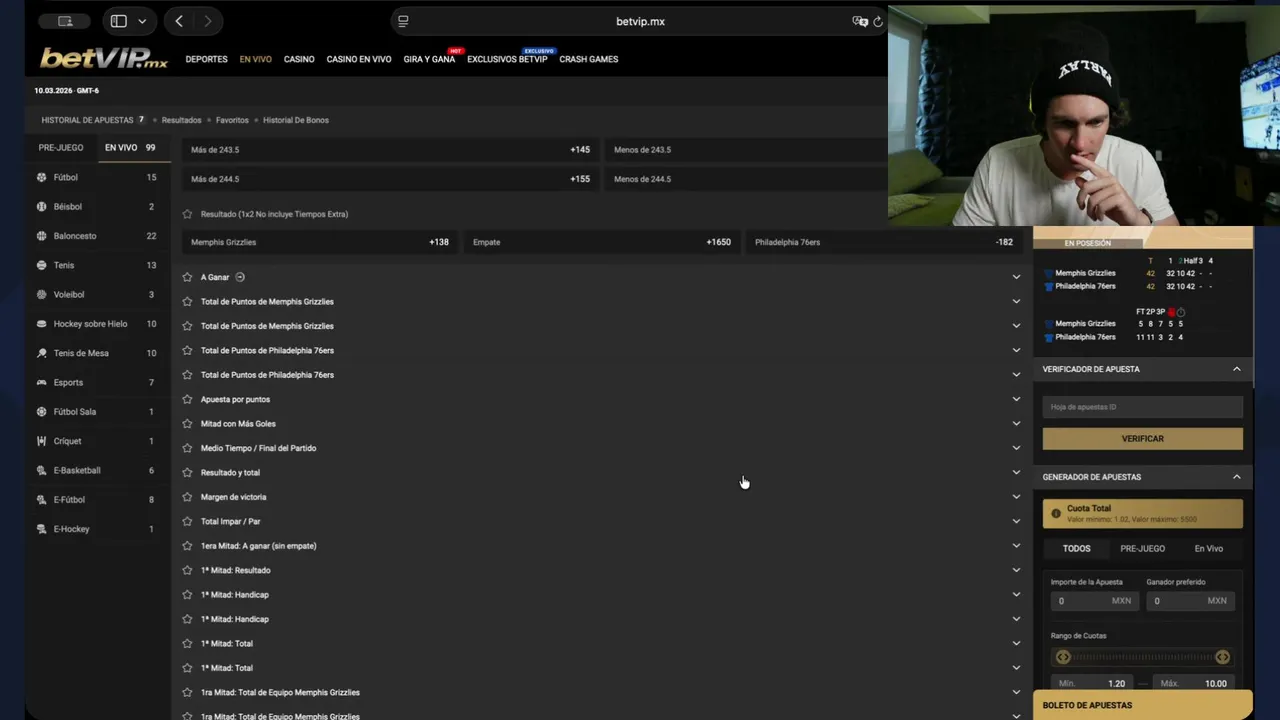Bet on Memphis Grizzlies at +138
Viewport: 1280px width, 720px height.
[319, 242]
